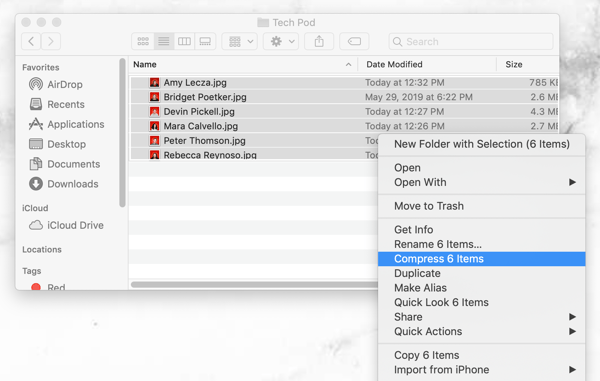Screen dimensions: 600x381
Task: Choose Duplicate from context menu
Action: (481, 273)
